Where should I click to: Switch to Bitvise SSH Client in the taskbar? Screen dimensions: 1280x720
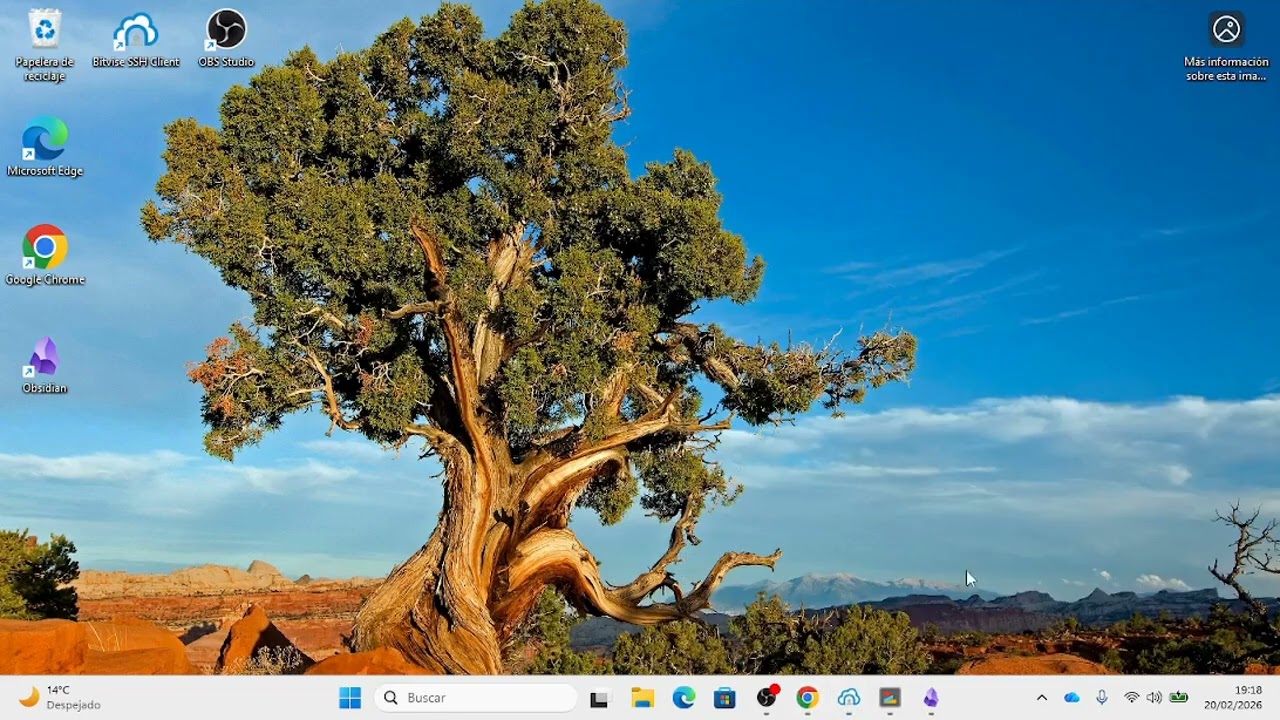pyautogui.click(x=849, y=698)
